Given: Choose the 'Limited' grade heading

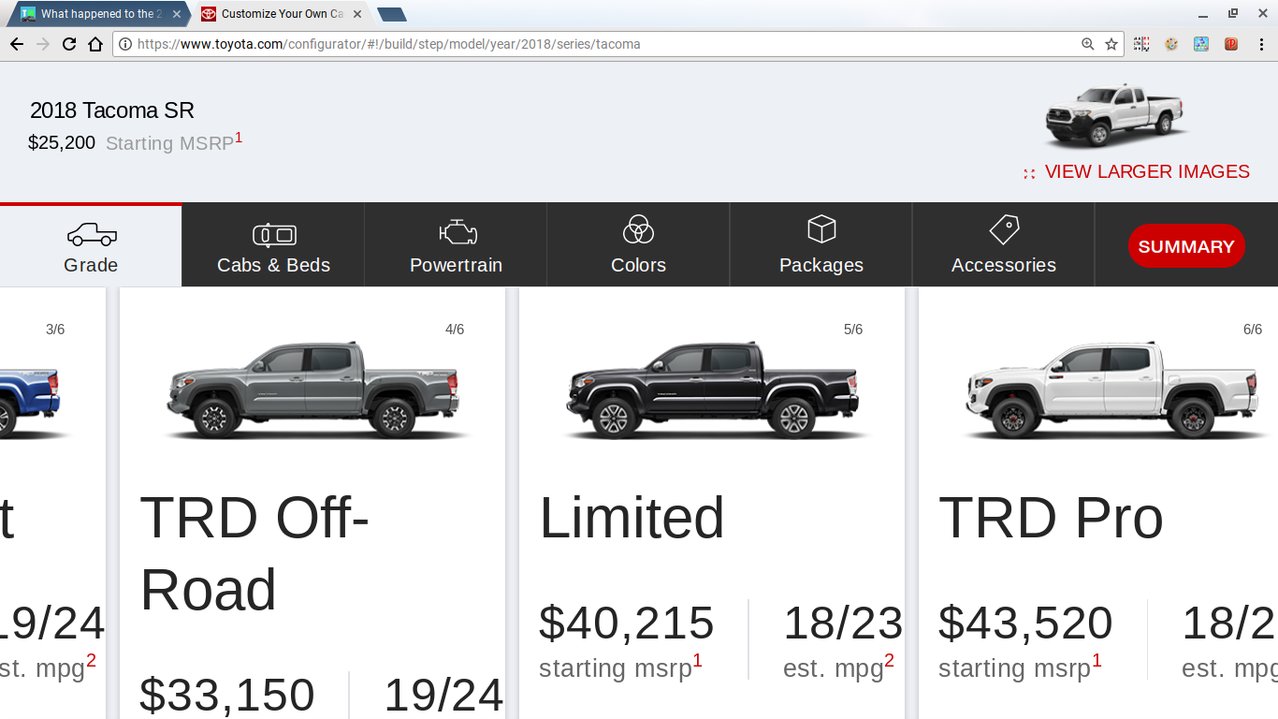Looking at the screenshot, I should pyautogui.click(x=632, y=518).
